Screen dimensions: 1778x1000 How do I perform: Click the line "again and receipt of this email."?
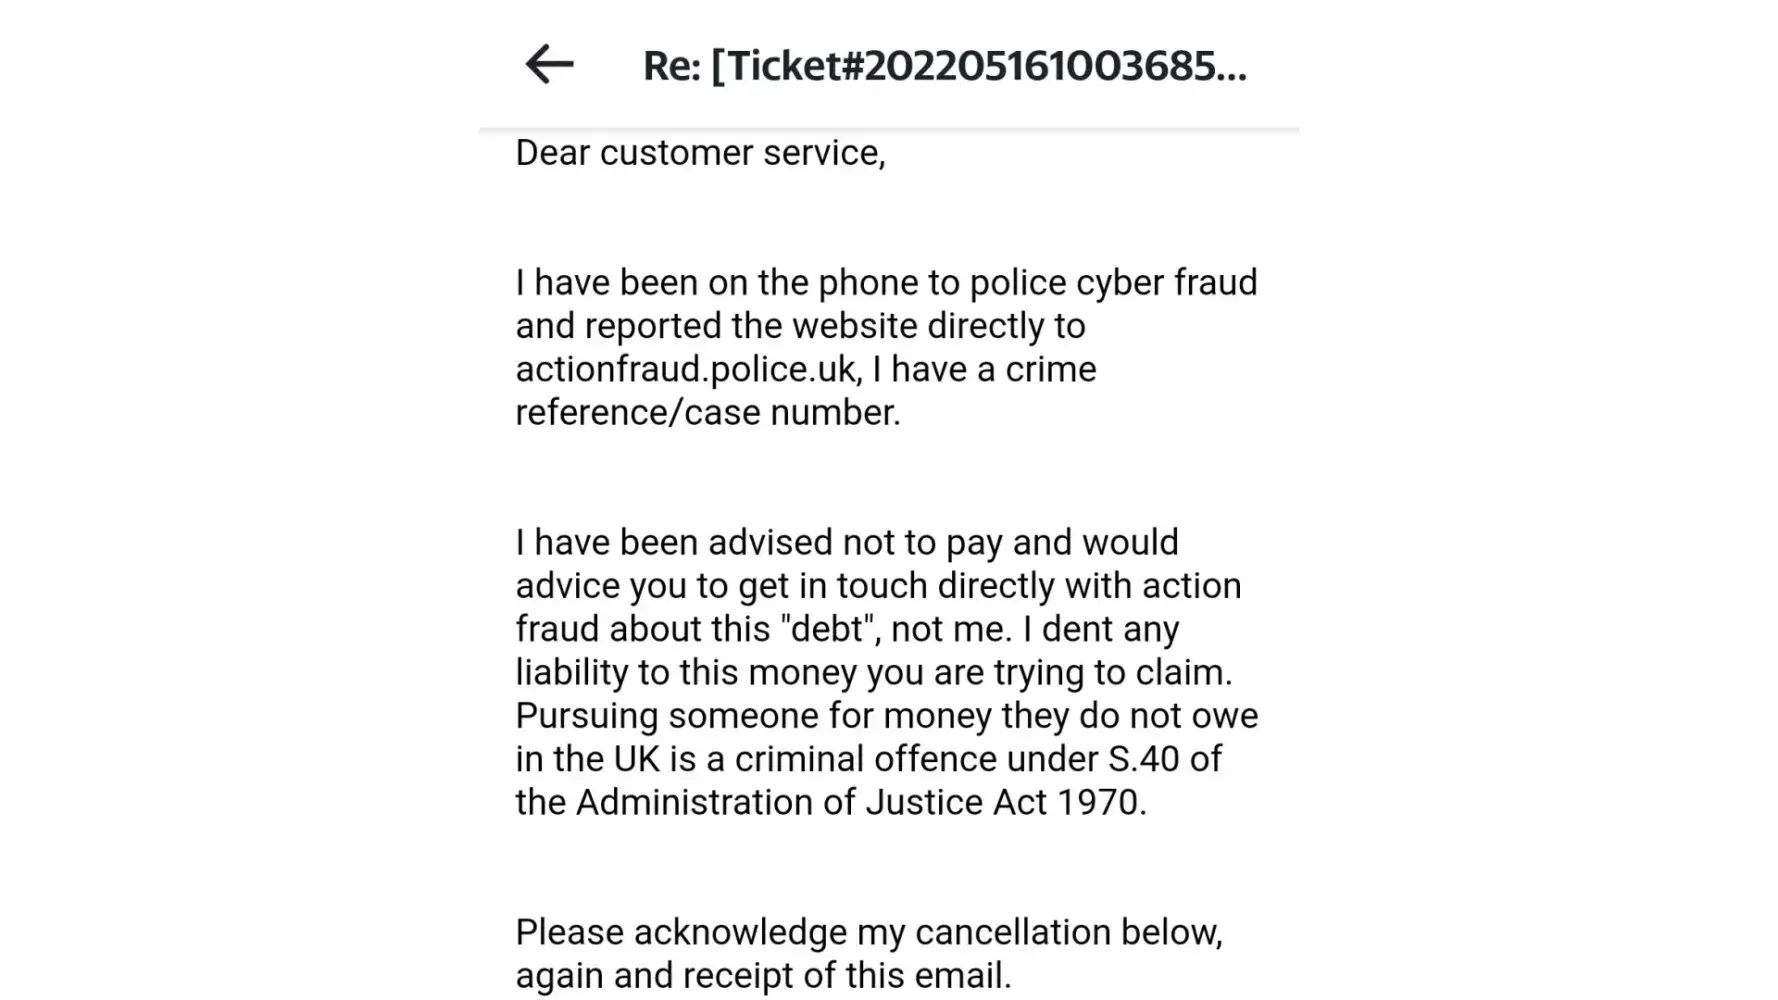click(x=763, y=976)
